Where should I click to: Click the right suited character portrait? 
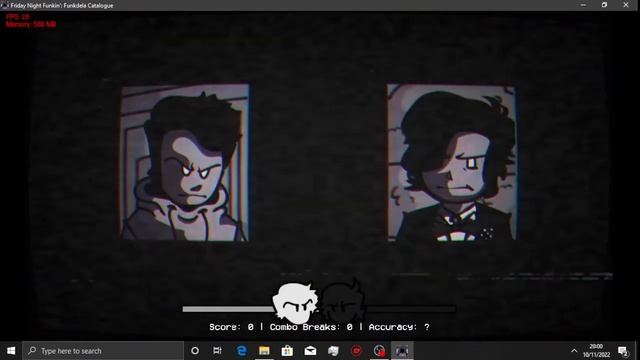coord(451,162)
